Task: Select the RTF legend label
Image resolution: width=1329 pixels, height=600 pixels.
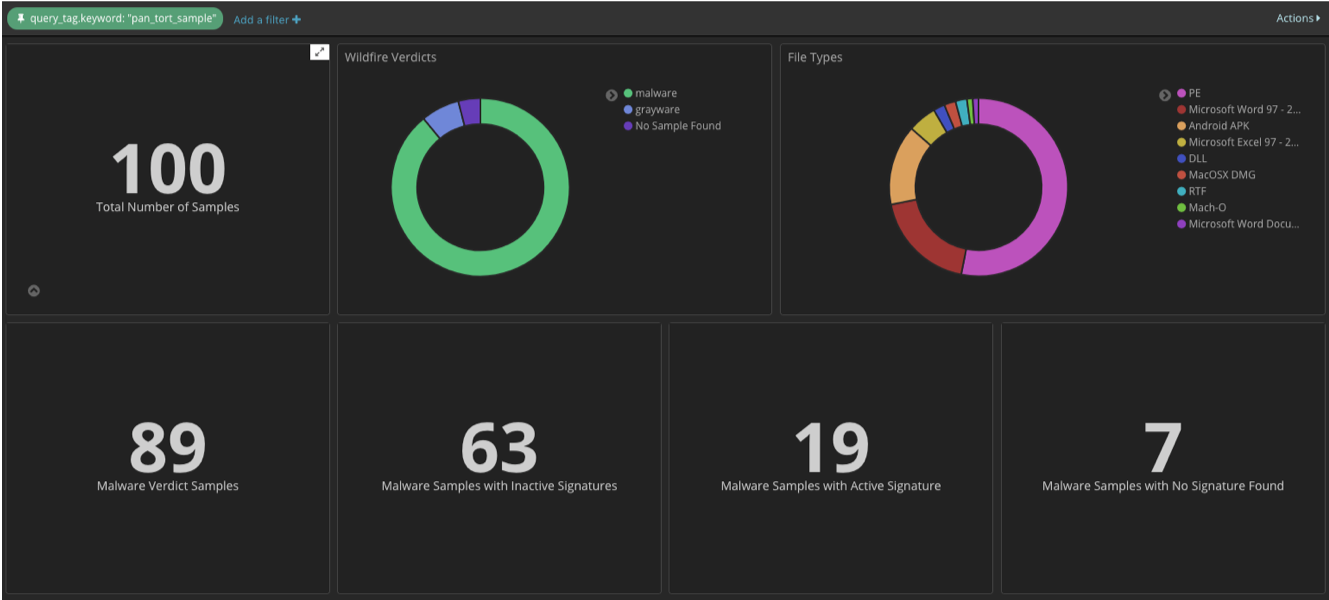Action: pos(1197,191)
